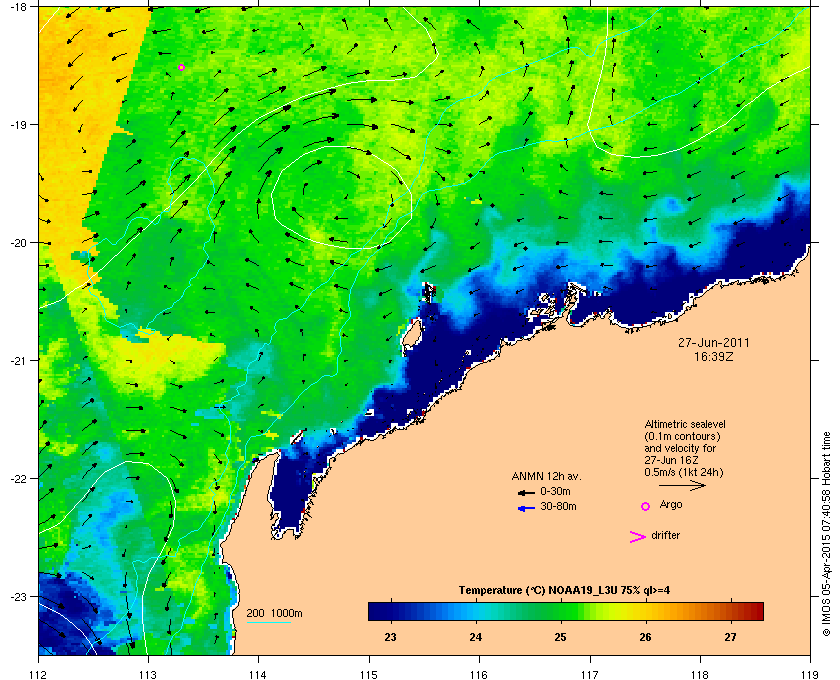Screen dimensions: 840x680
Task: Click the magenta Argo float marker on the map
Action: (182, 68)
